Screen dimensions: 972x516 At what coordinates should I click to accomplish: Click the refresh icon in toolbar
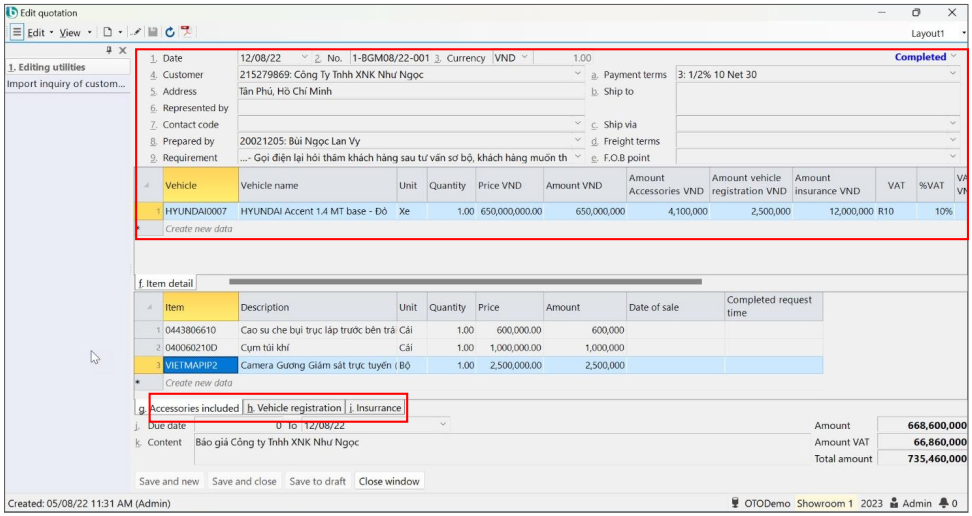[169, 32]
